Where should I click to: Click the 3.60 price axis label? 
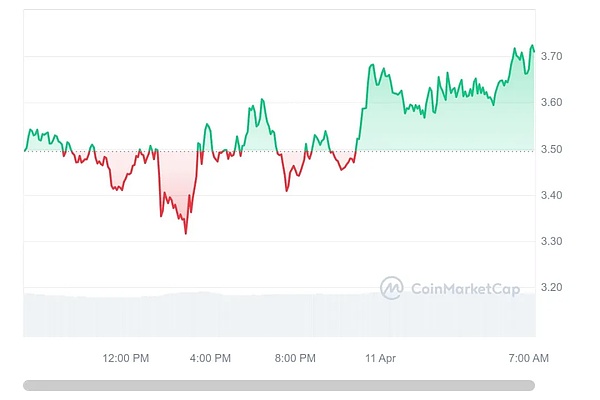(551, 103)
